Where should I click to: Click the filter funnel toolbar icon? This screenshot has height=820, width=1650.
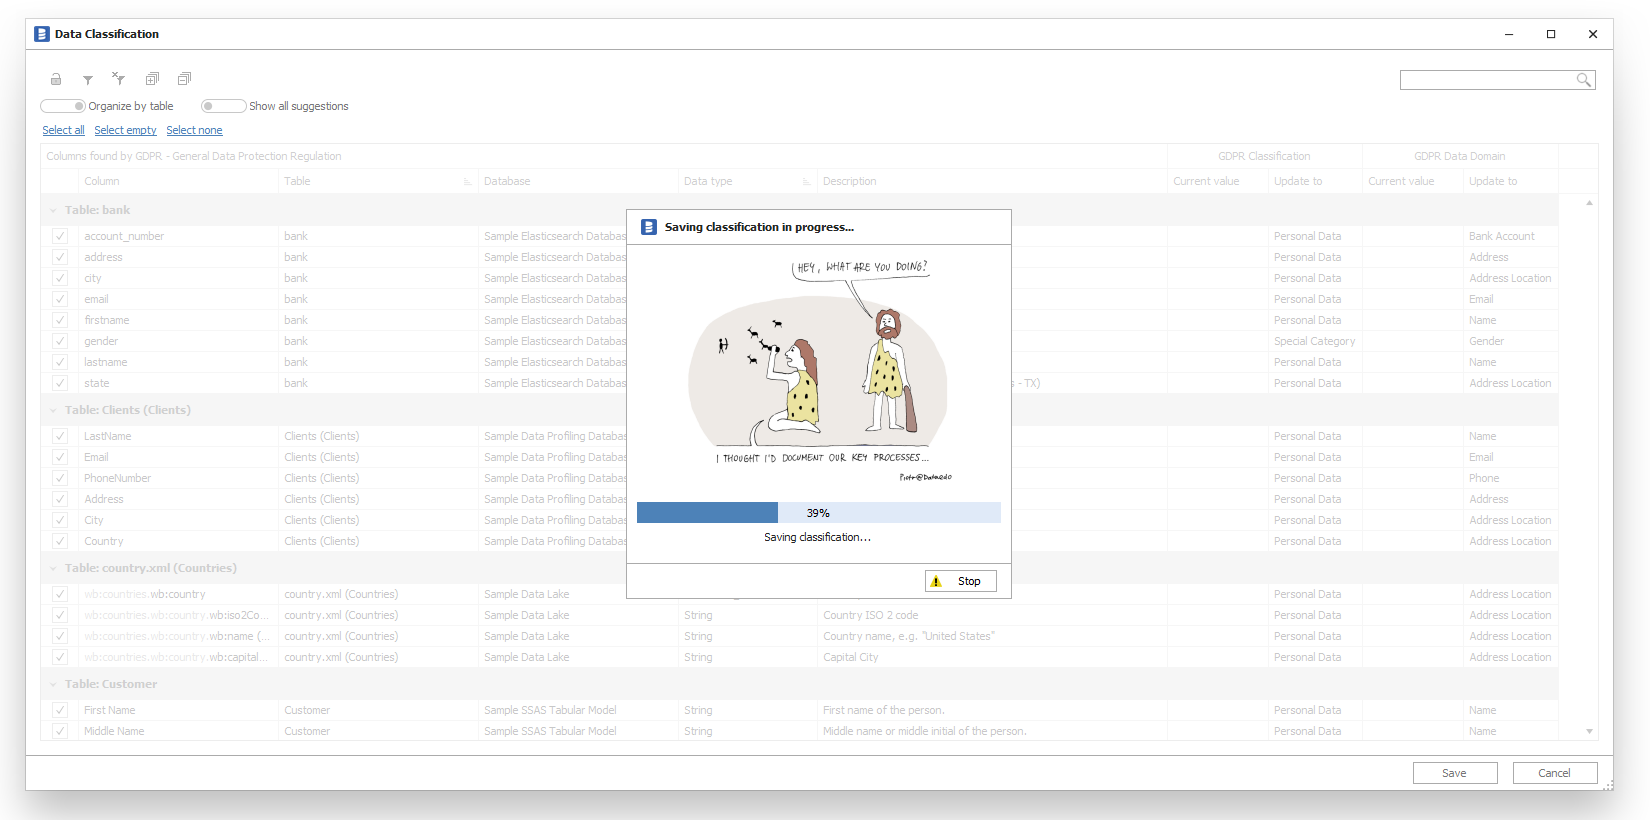tap(88, 79)
